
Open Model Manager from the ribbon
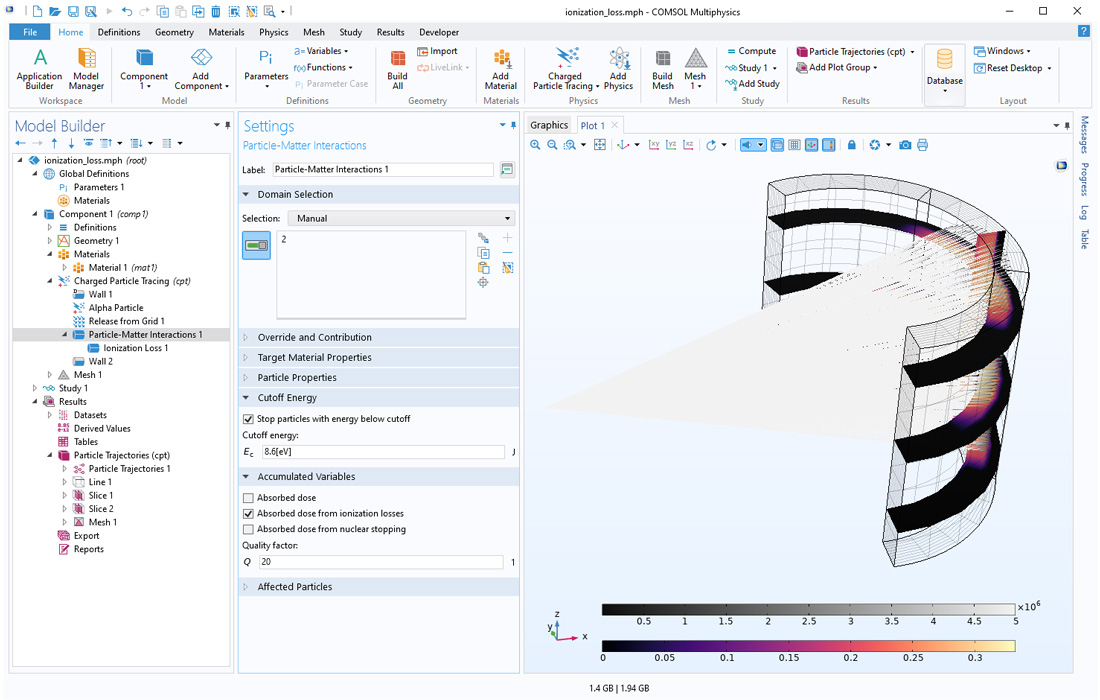point(86,66)
